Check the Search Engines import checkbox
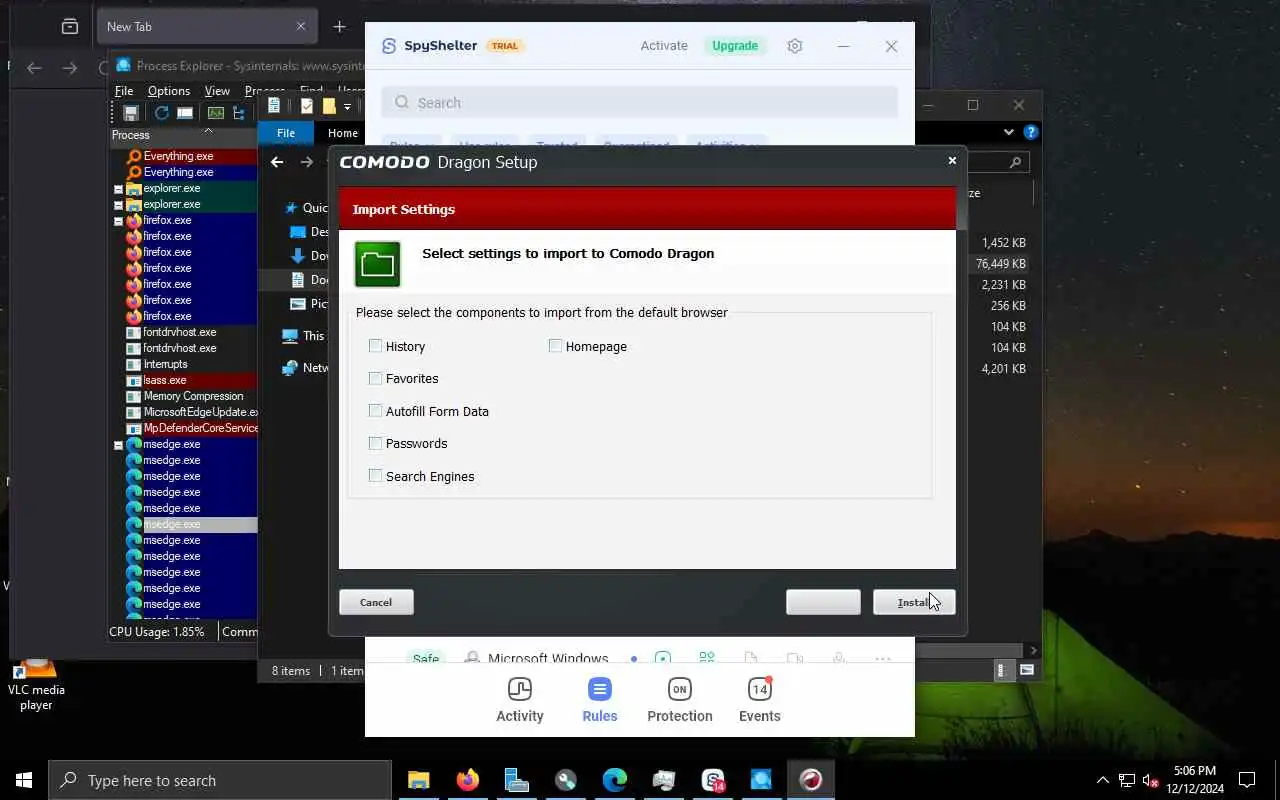 coord(375,476)
